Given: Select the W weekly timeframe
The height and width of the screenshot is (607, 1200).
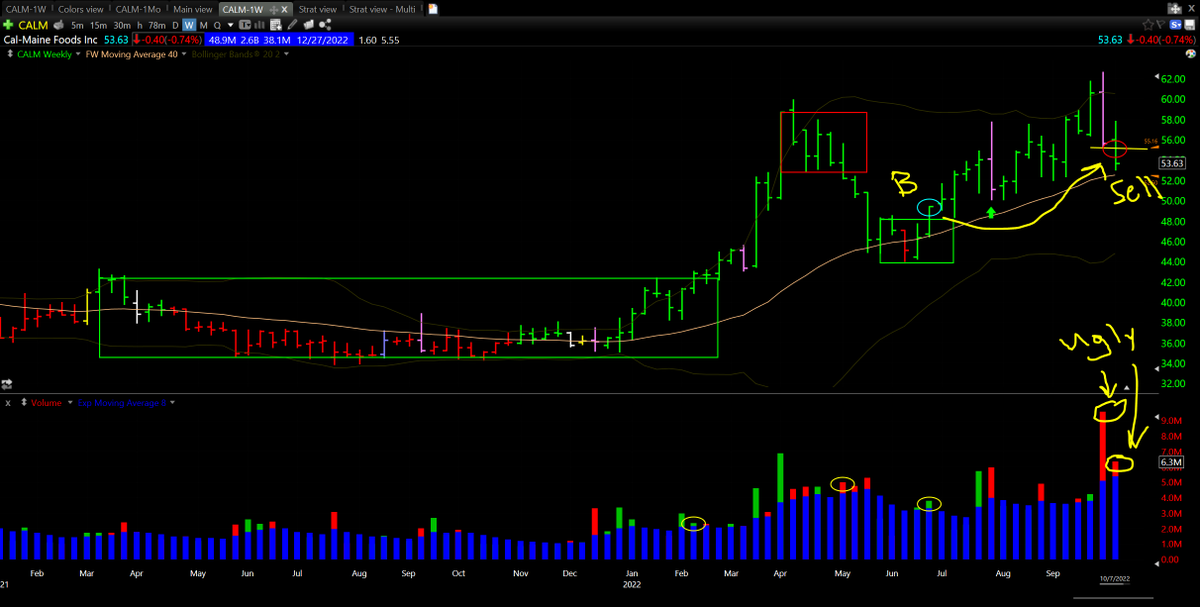Looking at the screenshot, I should tap(189, 25).
